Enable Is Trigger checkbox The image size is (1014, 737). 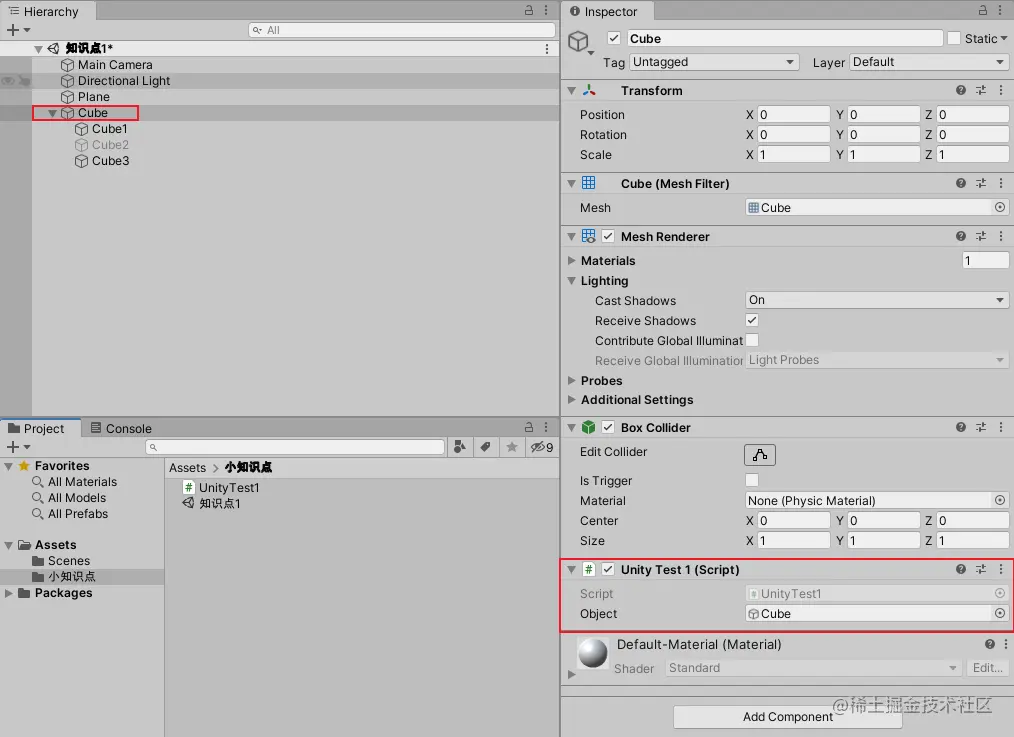[x=751, y=480]
